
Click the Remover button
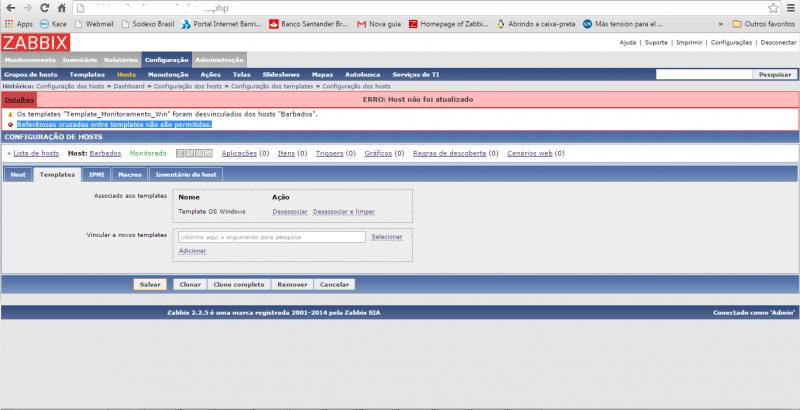(292, 285)
